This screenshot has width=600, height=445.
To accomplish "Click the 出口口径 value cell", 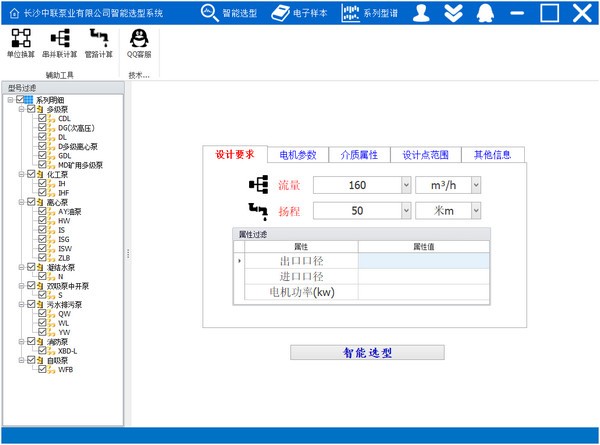I will [x=424, y=261].
